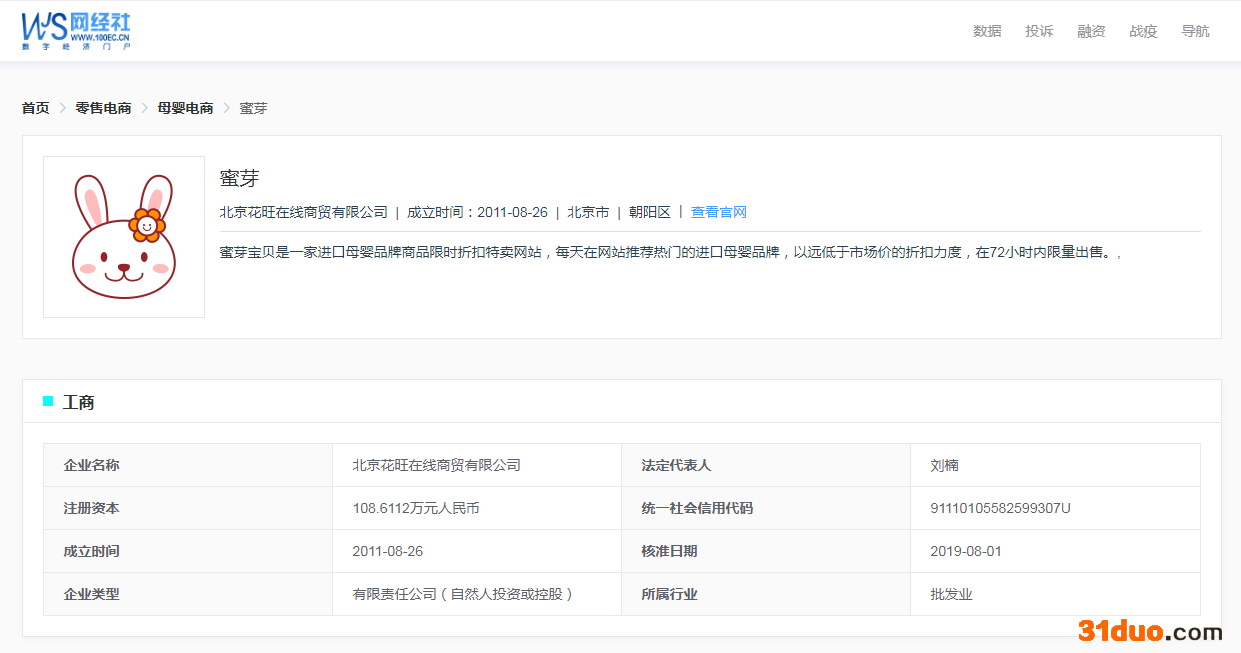Click the company name 北京花旺在线商贸有限公司 in table
The height and width of the screenshot is (653, 1241).
[x=436, y=465]
